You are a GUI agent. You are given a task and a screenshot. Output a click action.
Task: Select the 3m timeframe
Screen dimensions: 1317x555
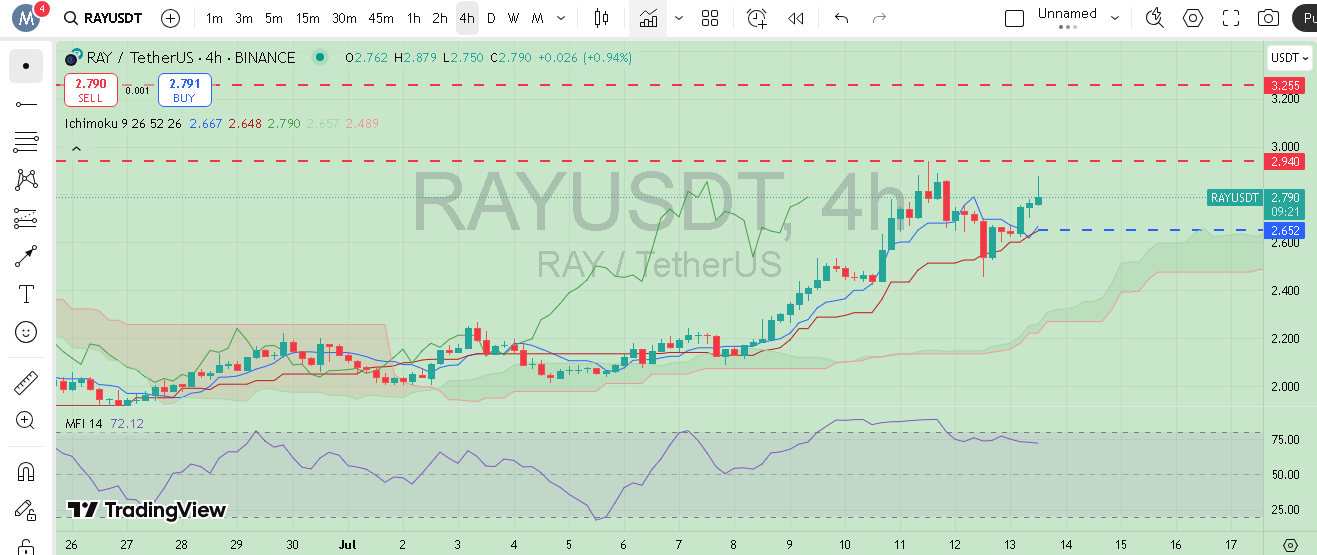(x=244, y=18)
